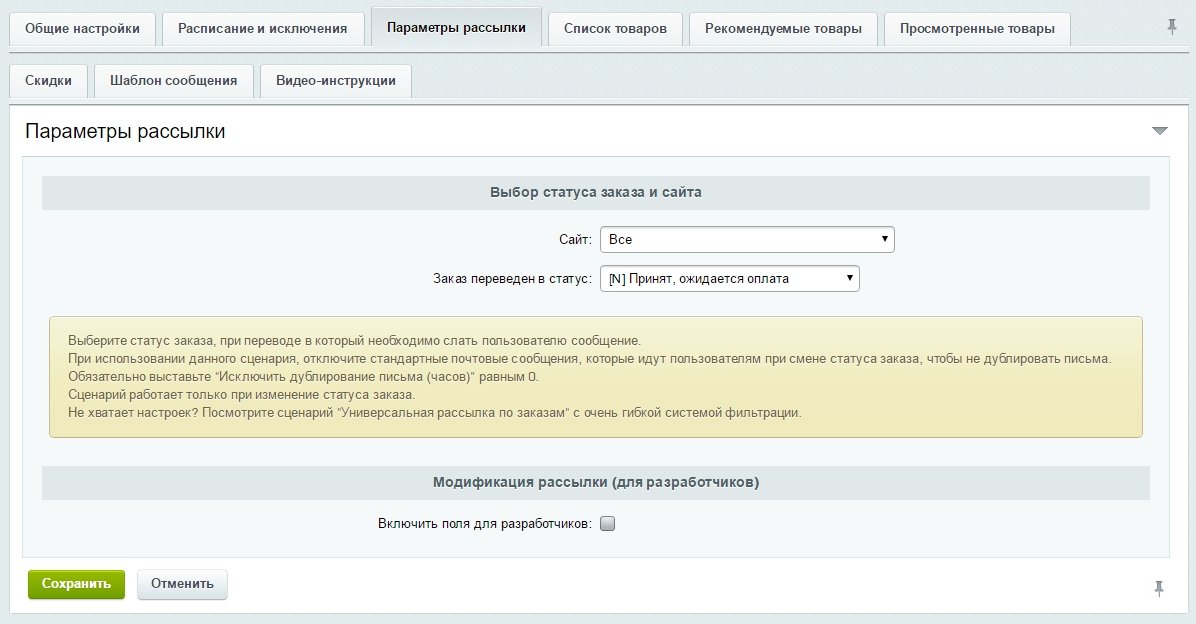Image resolution: width=1196 pixels, height=624 pixels.
Task: Click the yellow hint box about order status
Action: pos(596,377)
